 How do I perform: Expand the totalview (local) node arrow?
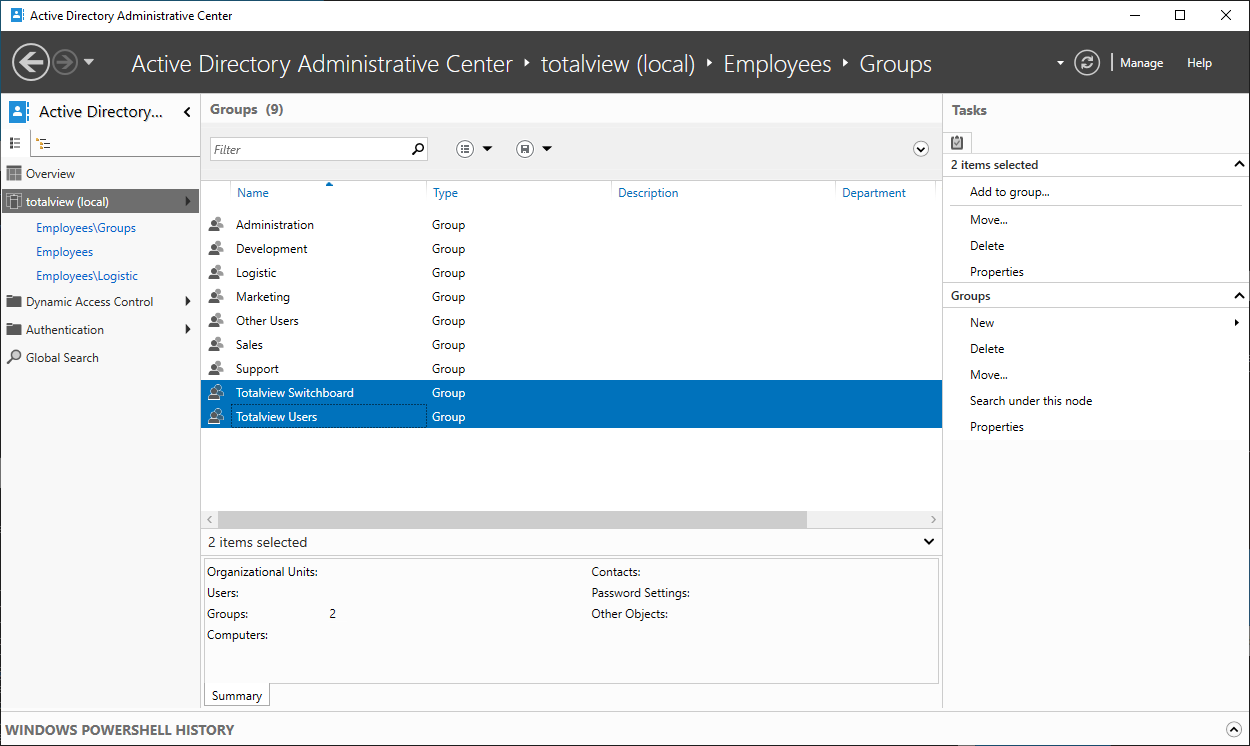click(x=188, y=202)
